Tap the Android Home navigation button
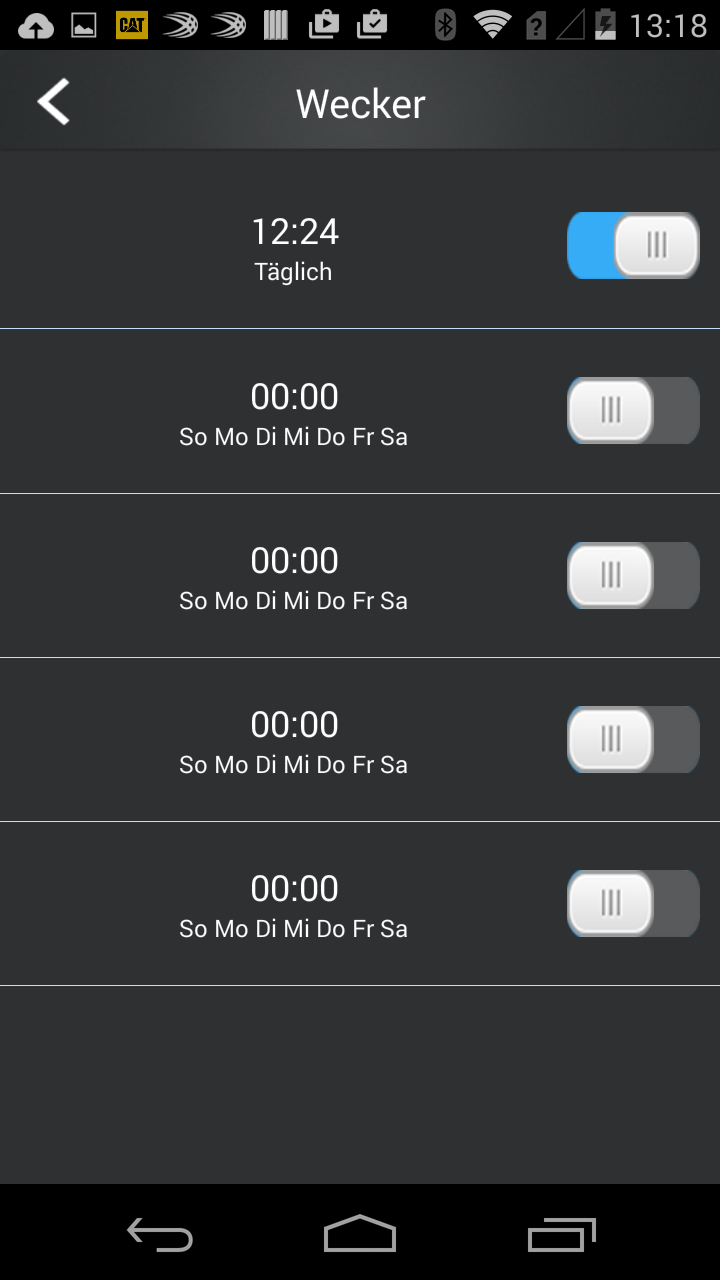The width and height of the screenshot is (720, 1280). [x=360, y=1233]
